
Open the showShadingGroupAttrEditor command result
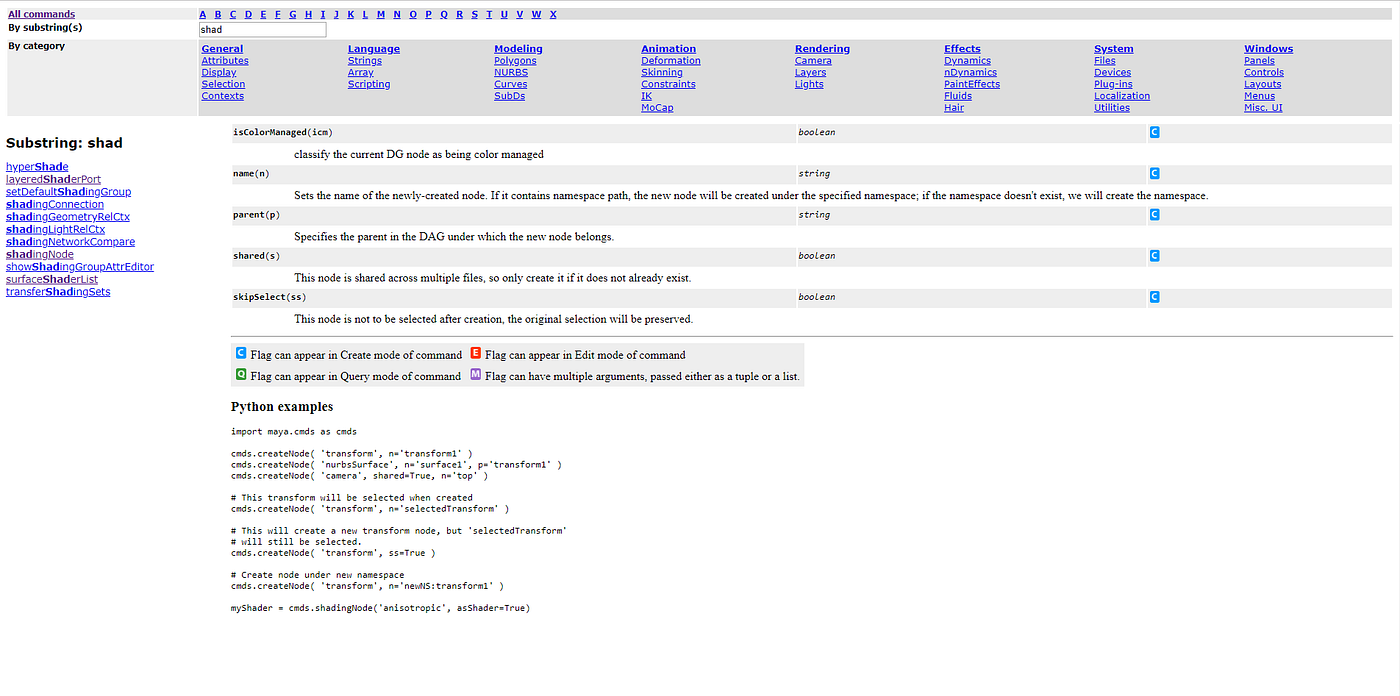pyautogui.click(x=80, y=267)
